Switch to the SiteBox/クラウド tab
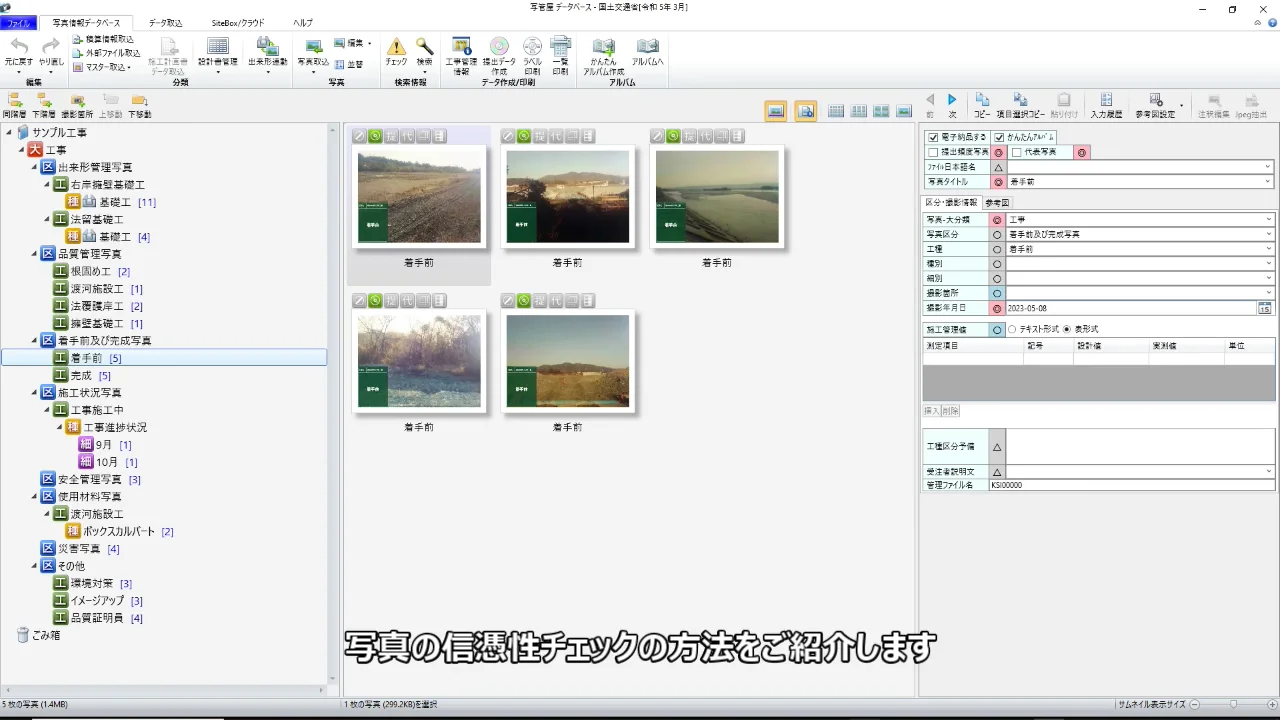The height and width of the screenshot is (720, 1280). point(238,22)
